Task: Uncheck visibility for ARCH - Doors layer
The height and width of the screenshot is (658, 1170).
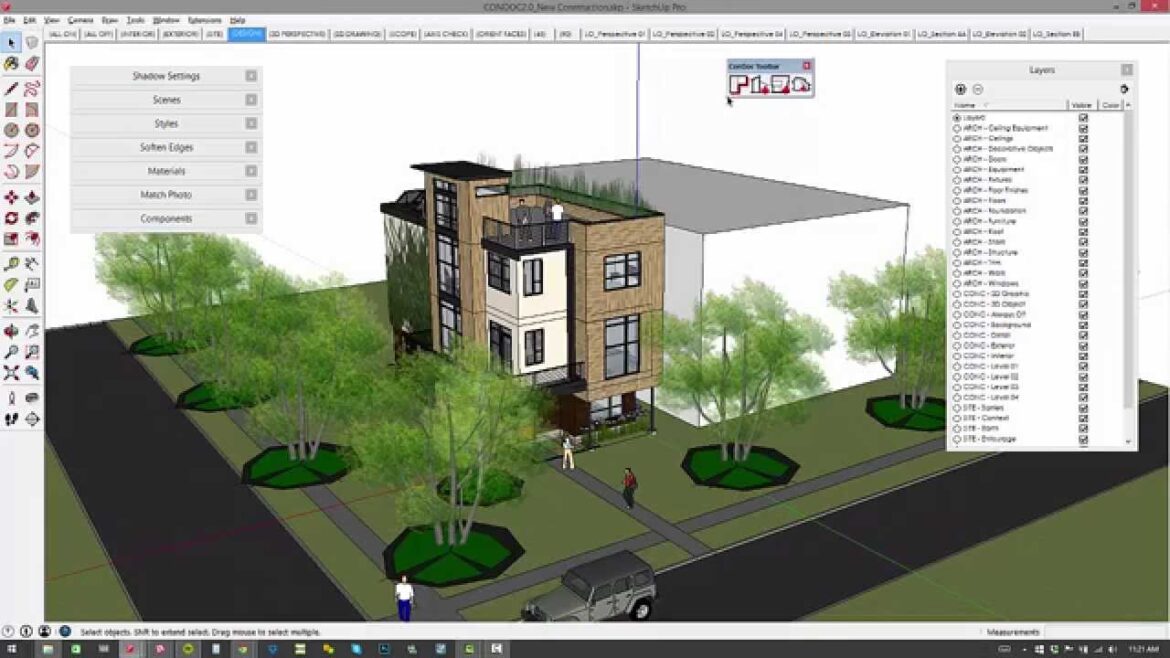Action: pos(1083,159)
